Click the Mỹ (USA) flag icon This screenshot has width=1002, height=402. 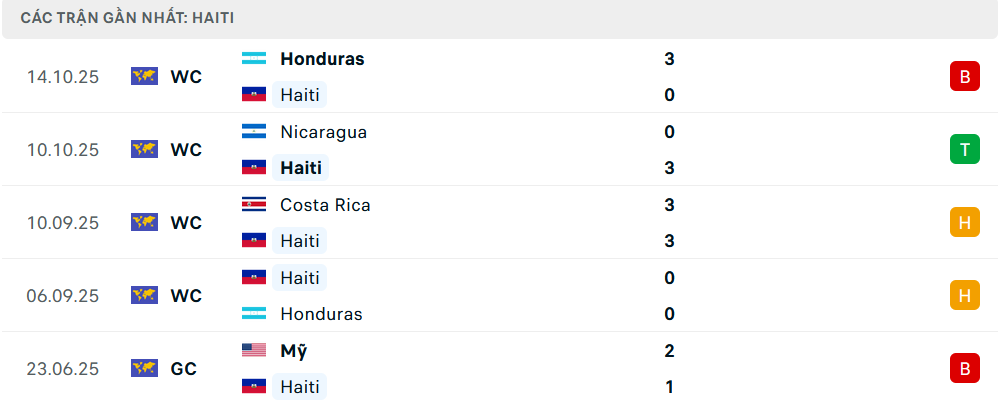(x=254, y=351)
